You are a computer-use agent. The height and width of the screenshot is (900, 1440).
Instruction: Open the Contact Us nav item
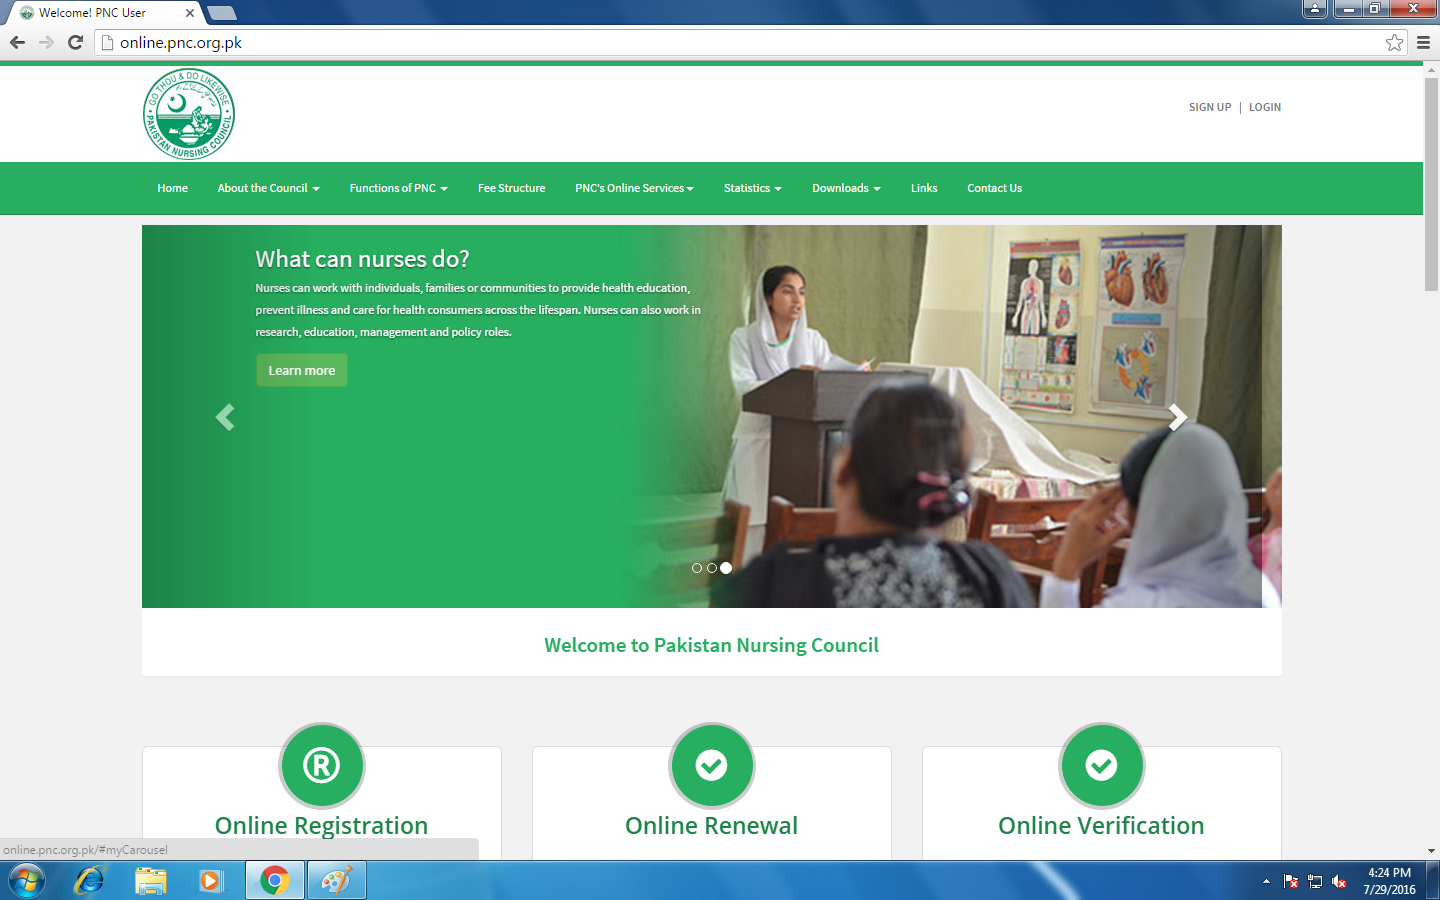994,188
